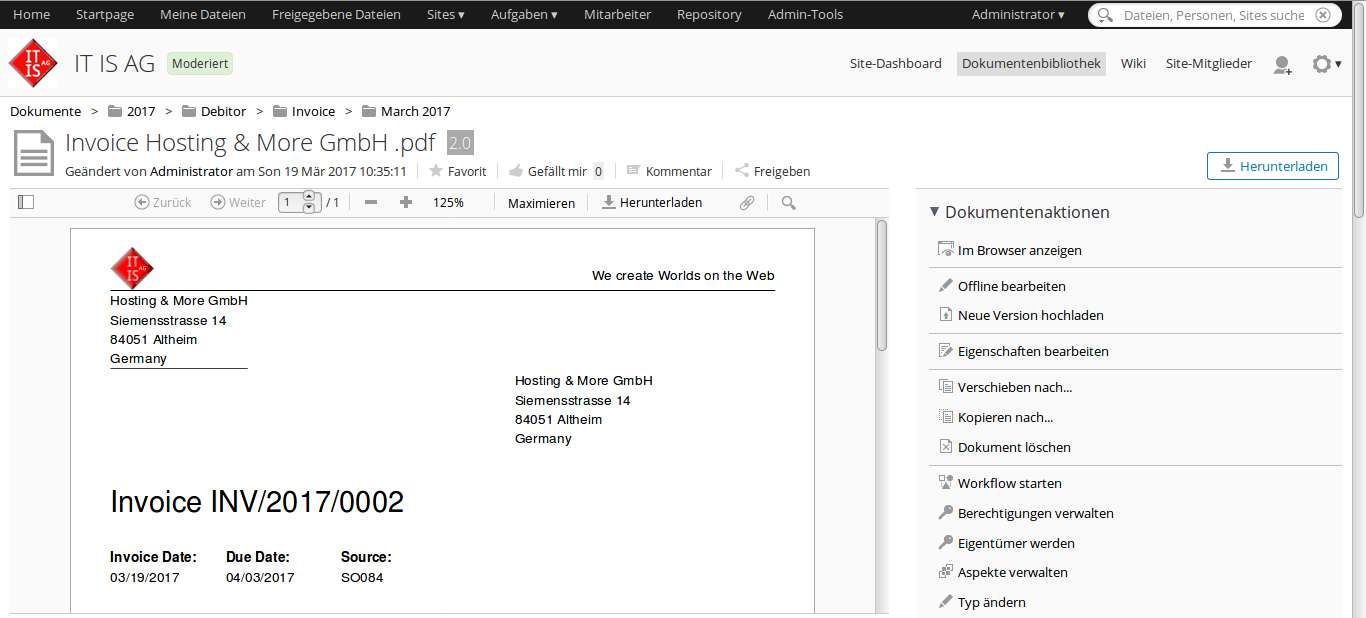Screen dimensions: 1366x618
Task: Click Verschieben nach... action
Action: tap(1014, 387)
